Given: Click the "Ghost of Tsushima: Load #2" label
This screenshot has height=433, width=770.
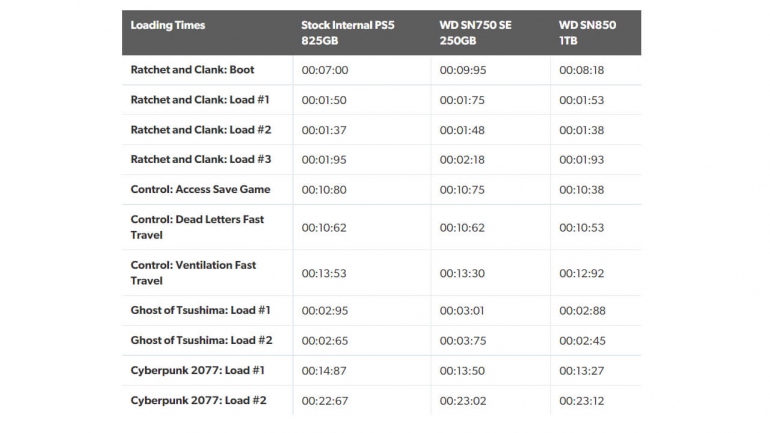Looking at the screenshot, I should click(x=200, y=341).
